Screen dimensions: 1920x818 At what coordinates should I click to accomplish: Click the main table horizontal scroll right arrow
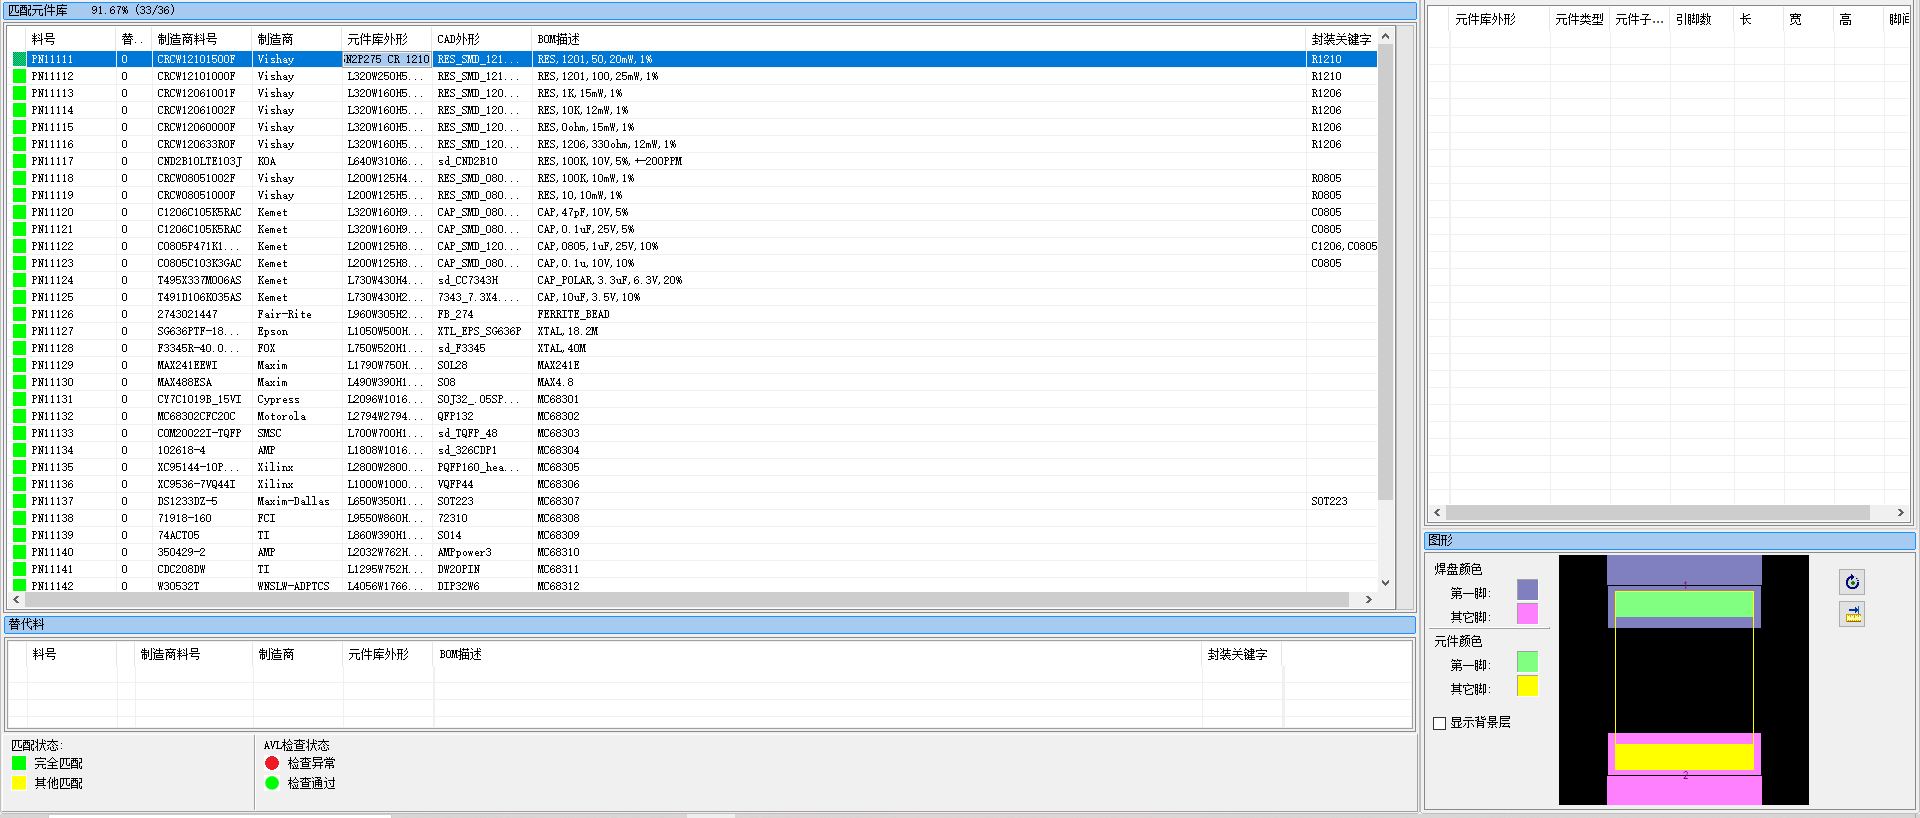[x=1369, y=600]
